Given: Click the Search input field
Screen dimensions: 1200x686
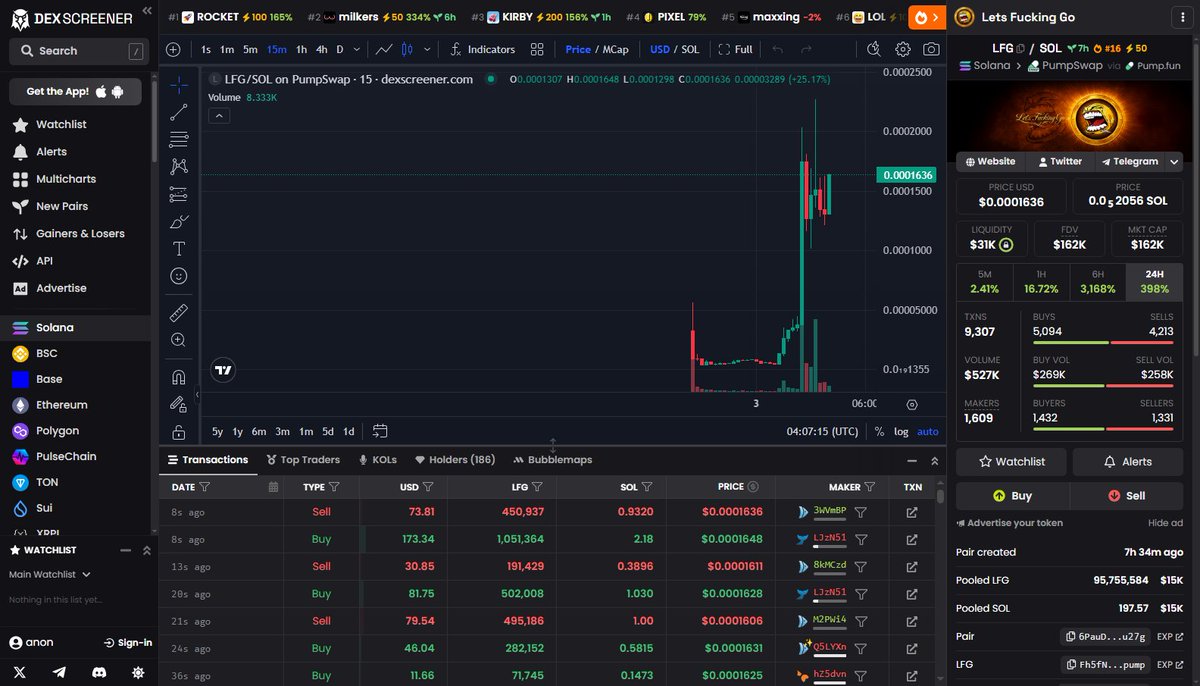Looking at the screenshot, I should [77, 50].
